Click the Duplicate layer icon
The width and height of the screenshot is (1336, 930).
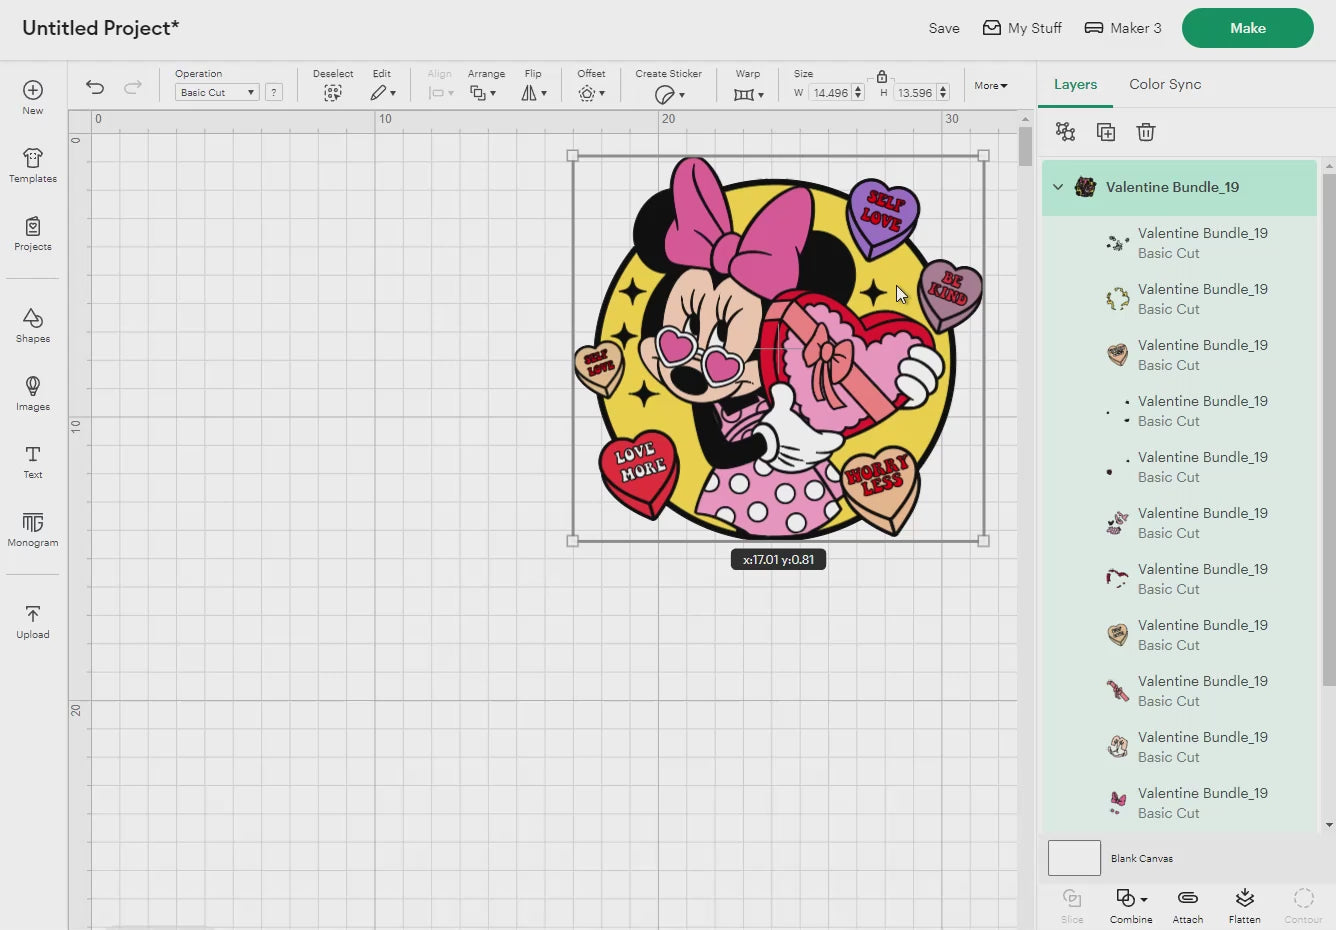[1106, 132]
